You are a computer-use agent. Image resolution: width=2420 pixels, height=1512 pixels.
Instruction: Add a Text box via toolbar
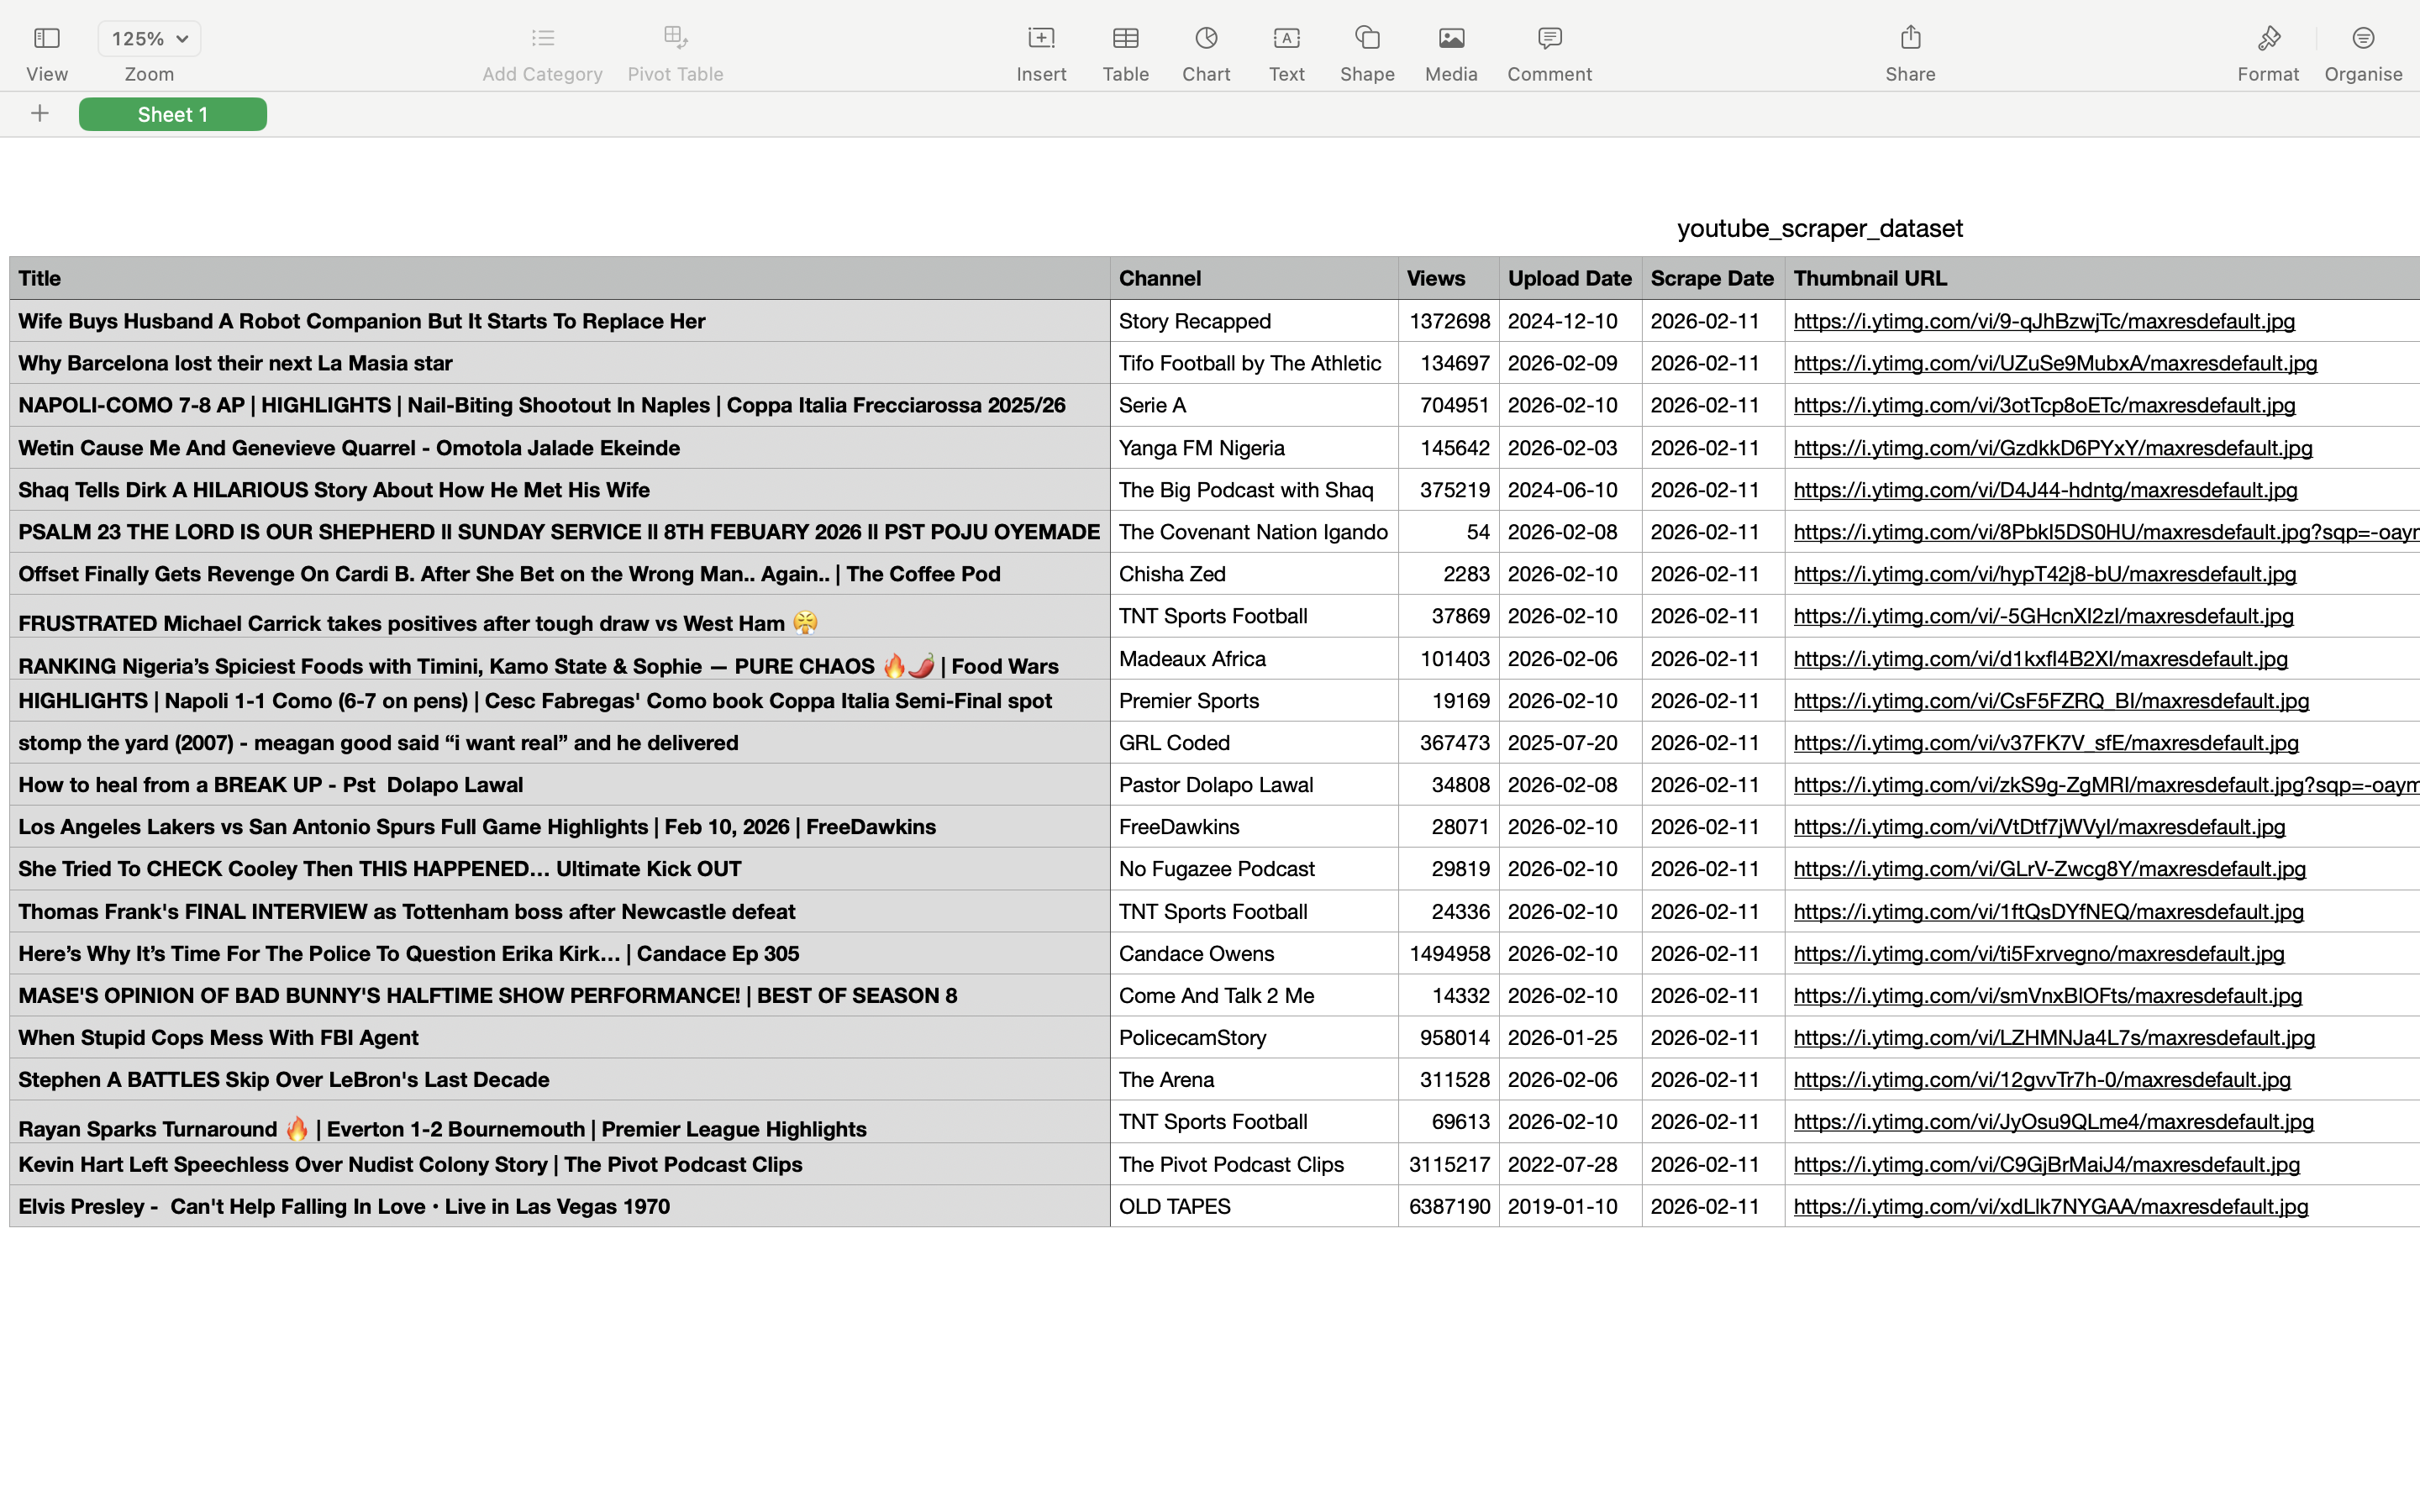pos(1286,39)
